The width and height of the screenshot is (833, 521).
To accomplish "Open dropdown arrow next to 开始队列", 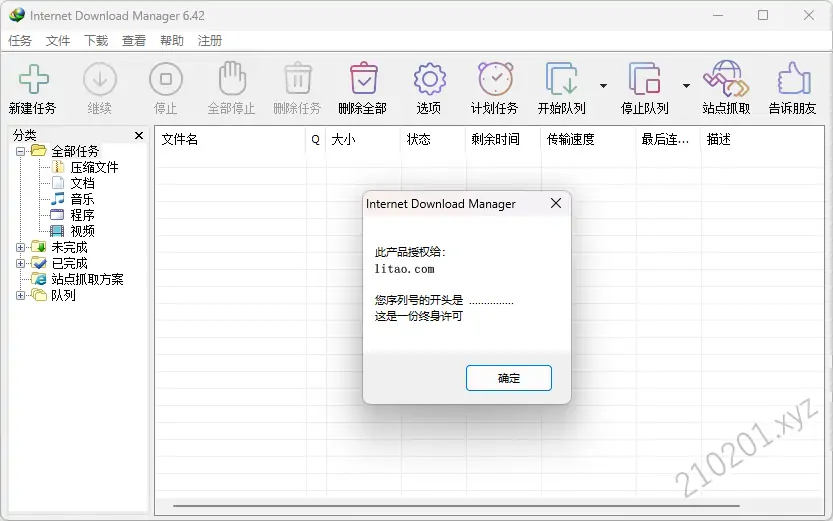I will coord(604,86).
